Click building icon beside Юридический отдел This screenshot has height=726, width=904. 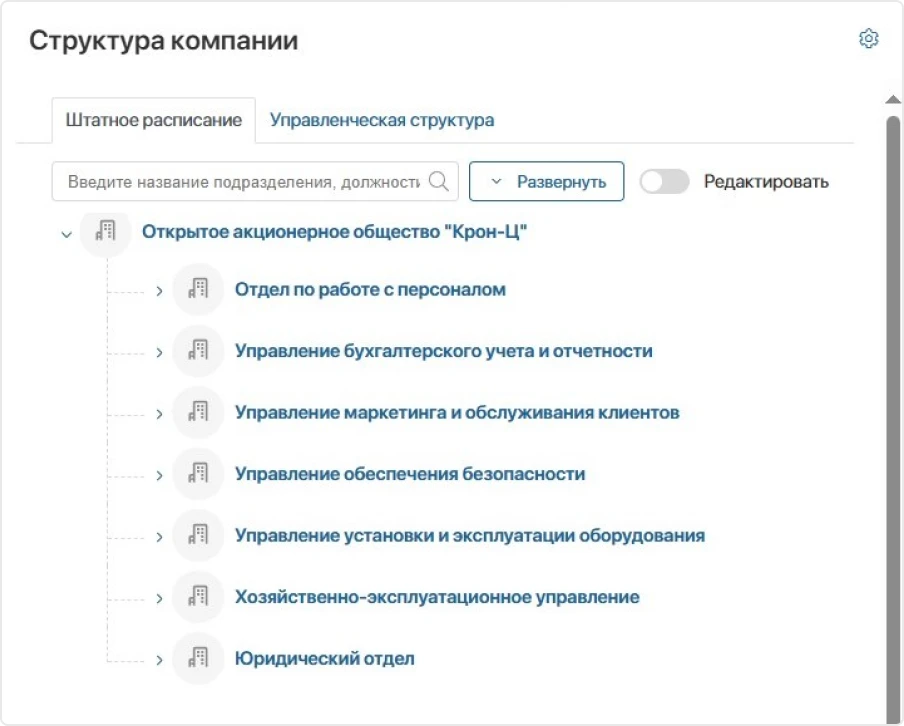[x=198, y=659]
